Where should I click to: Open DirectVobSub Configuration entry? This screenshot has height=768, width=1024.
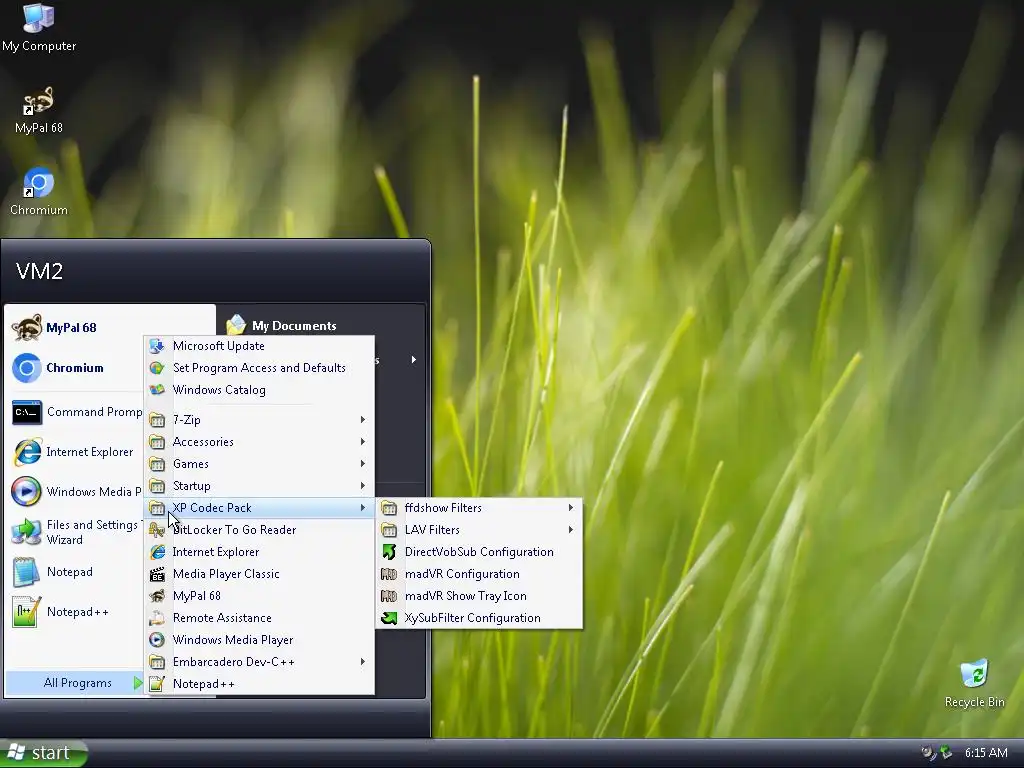tap(479, 552)
